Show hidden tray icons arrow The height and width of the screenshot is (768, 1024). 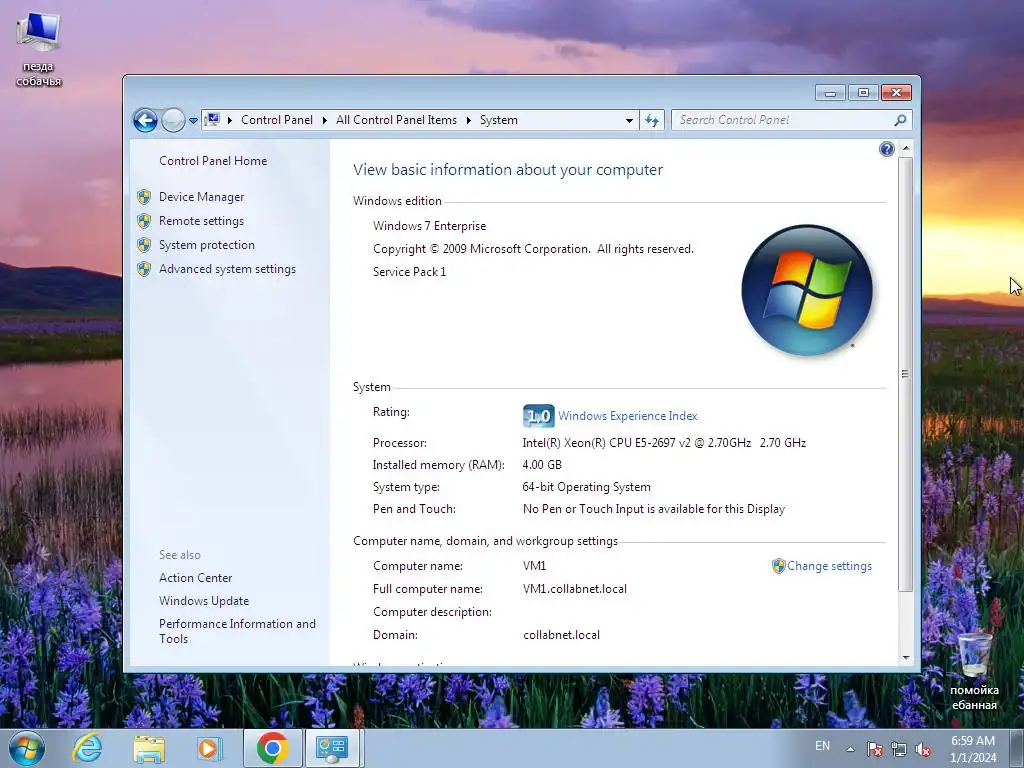850,749
